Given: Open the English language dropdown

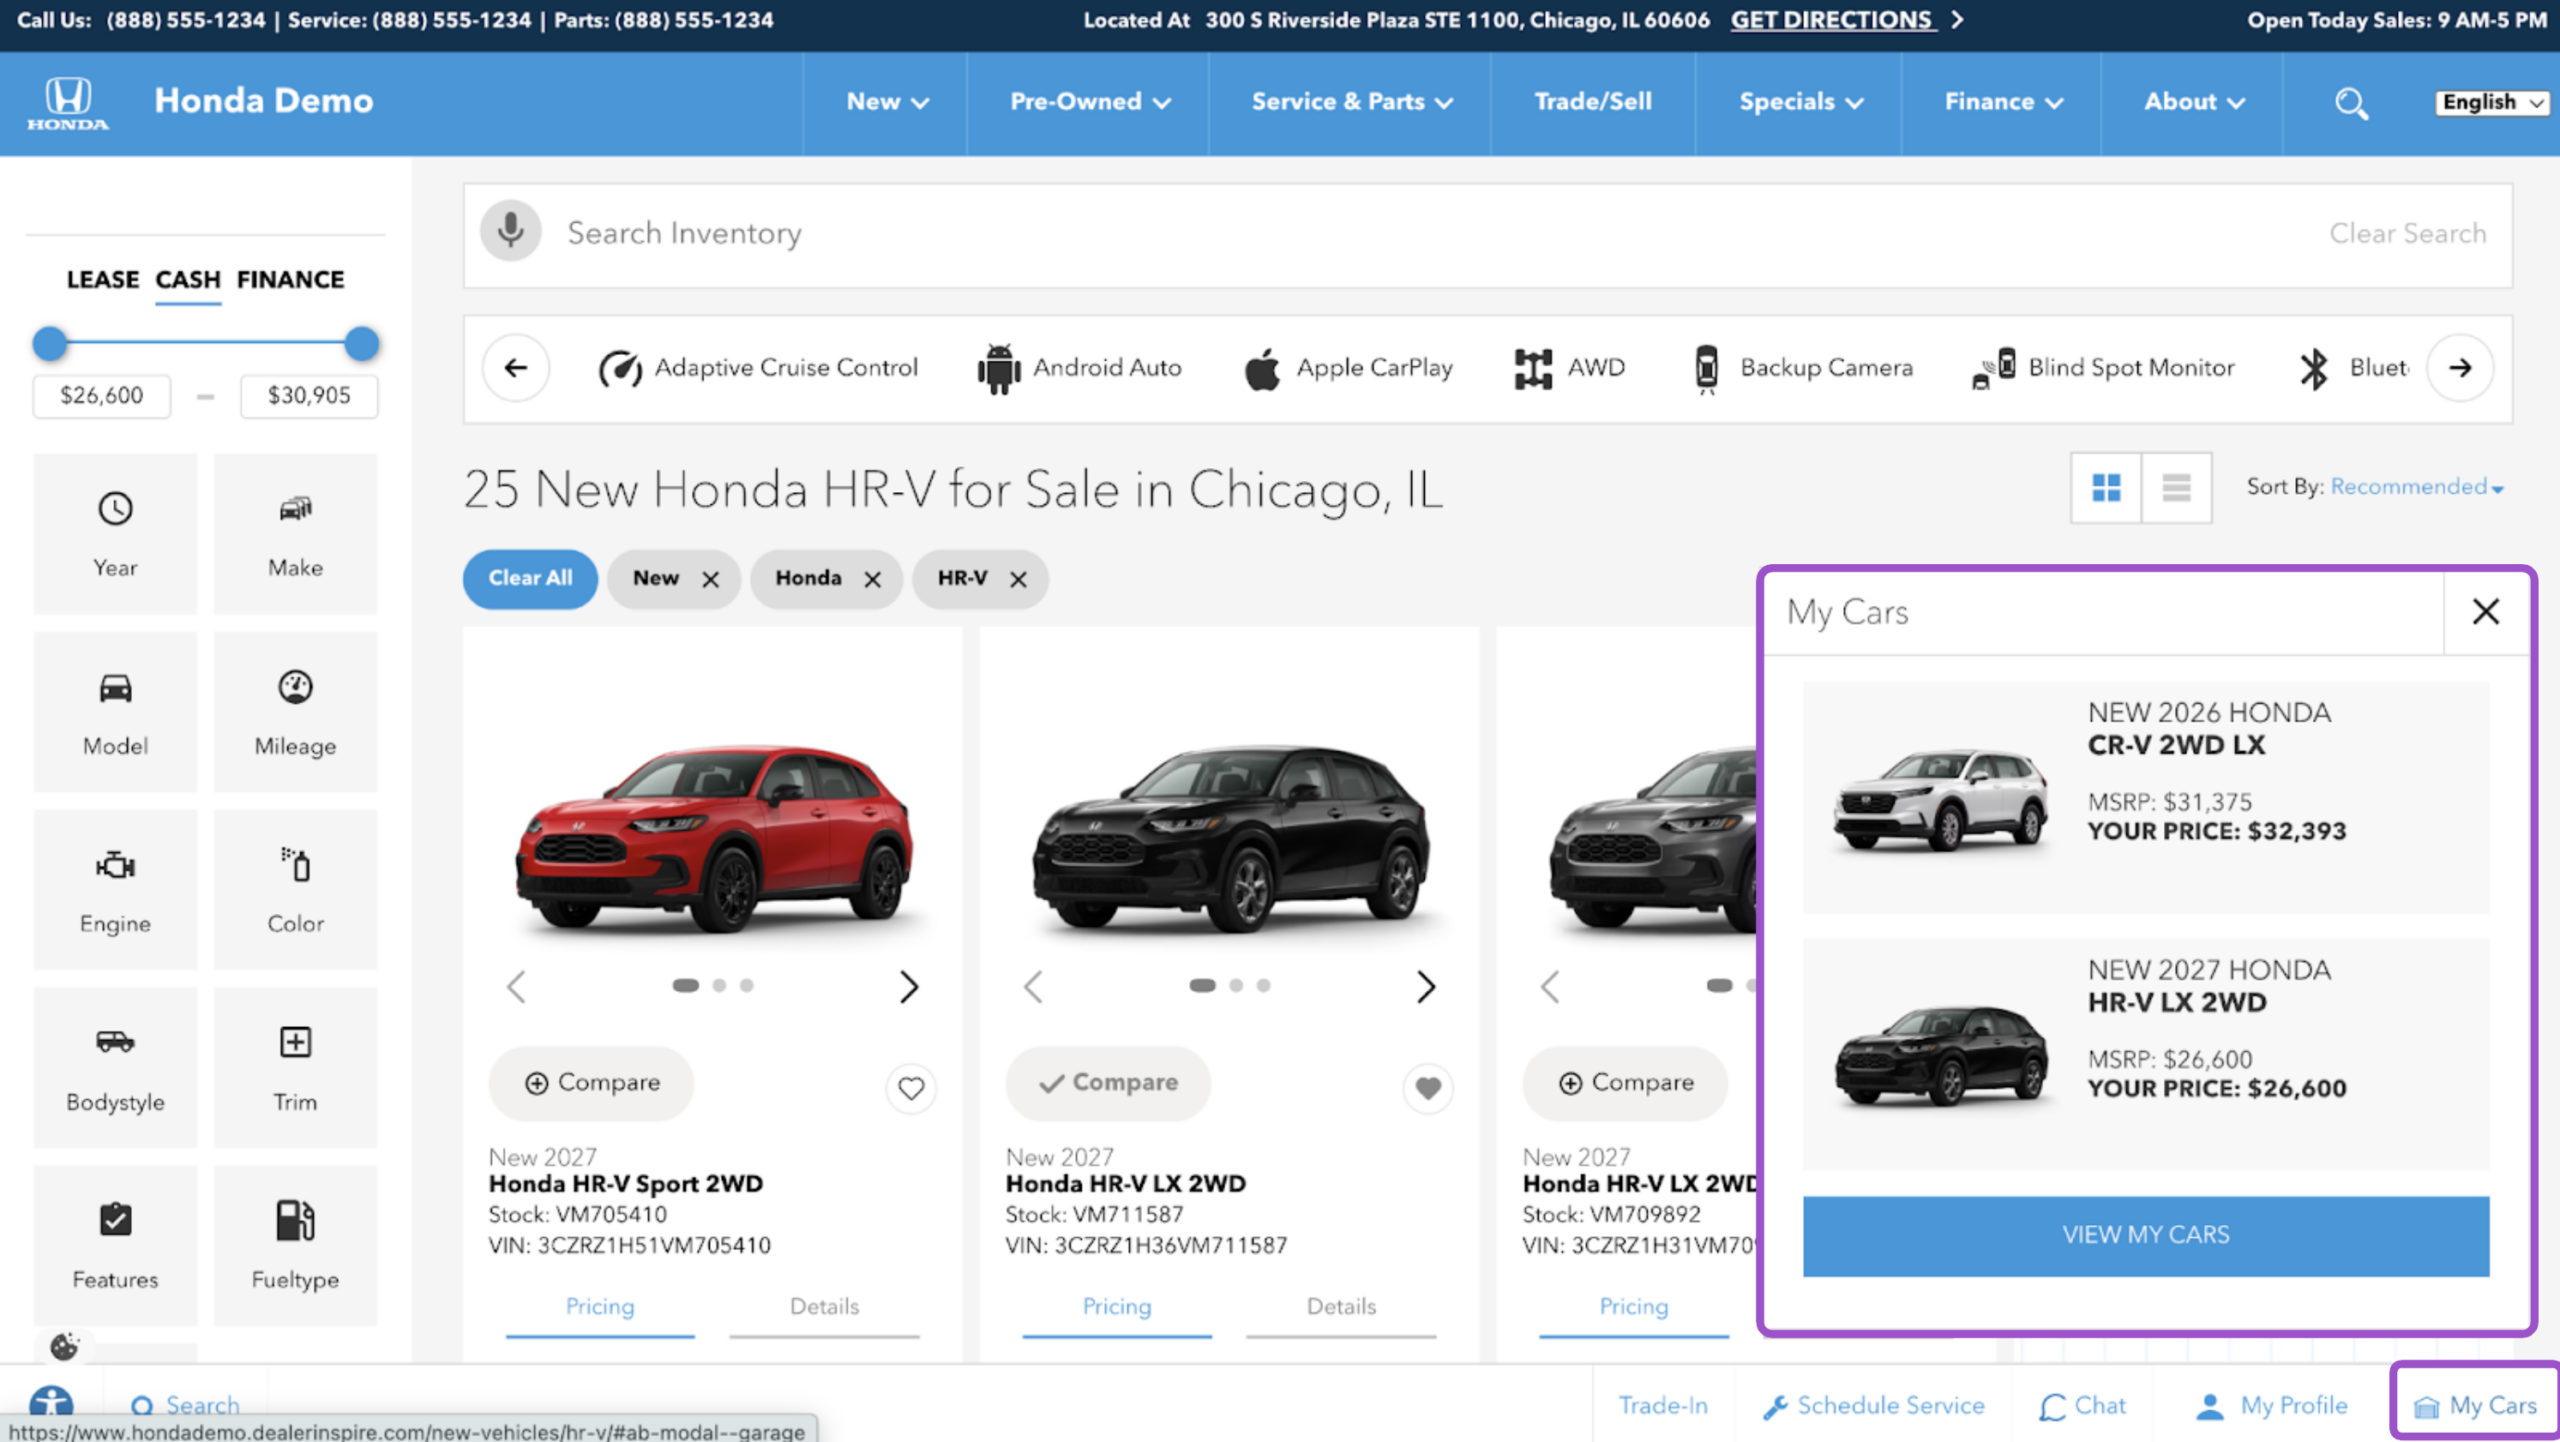Looking at the screenshot, I should pyautogui.click(x=2492, y=103).
